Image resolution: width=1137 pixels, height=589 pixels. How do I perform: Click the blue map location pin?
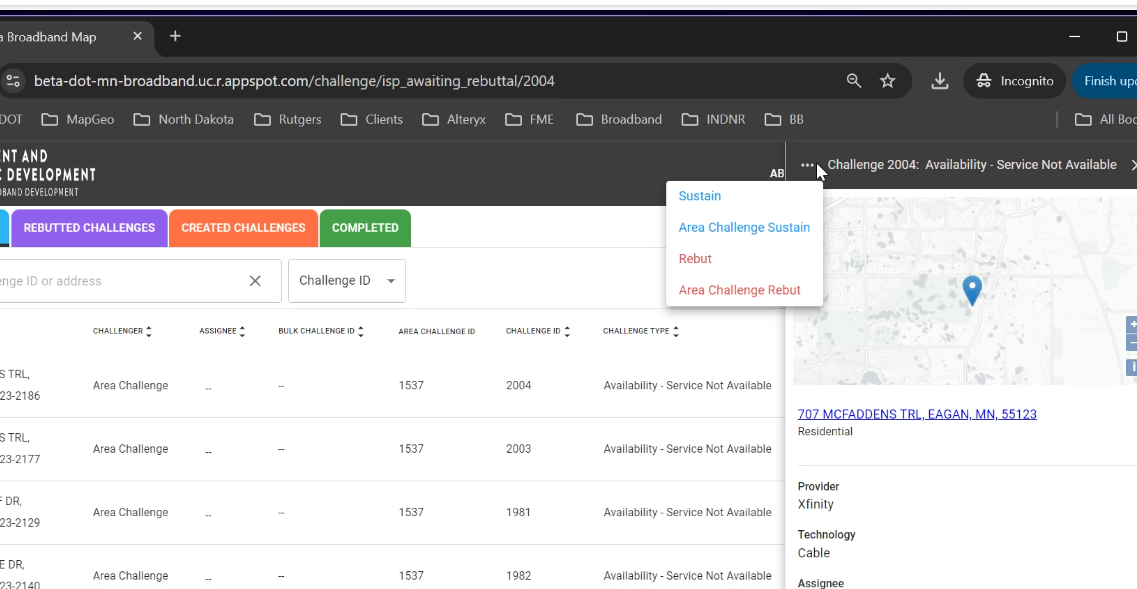(x=971, y=290)
